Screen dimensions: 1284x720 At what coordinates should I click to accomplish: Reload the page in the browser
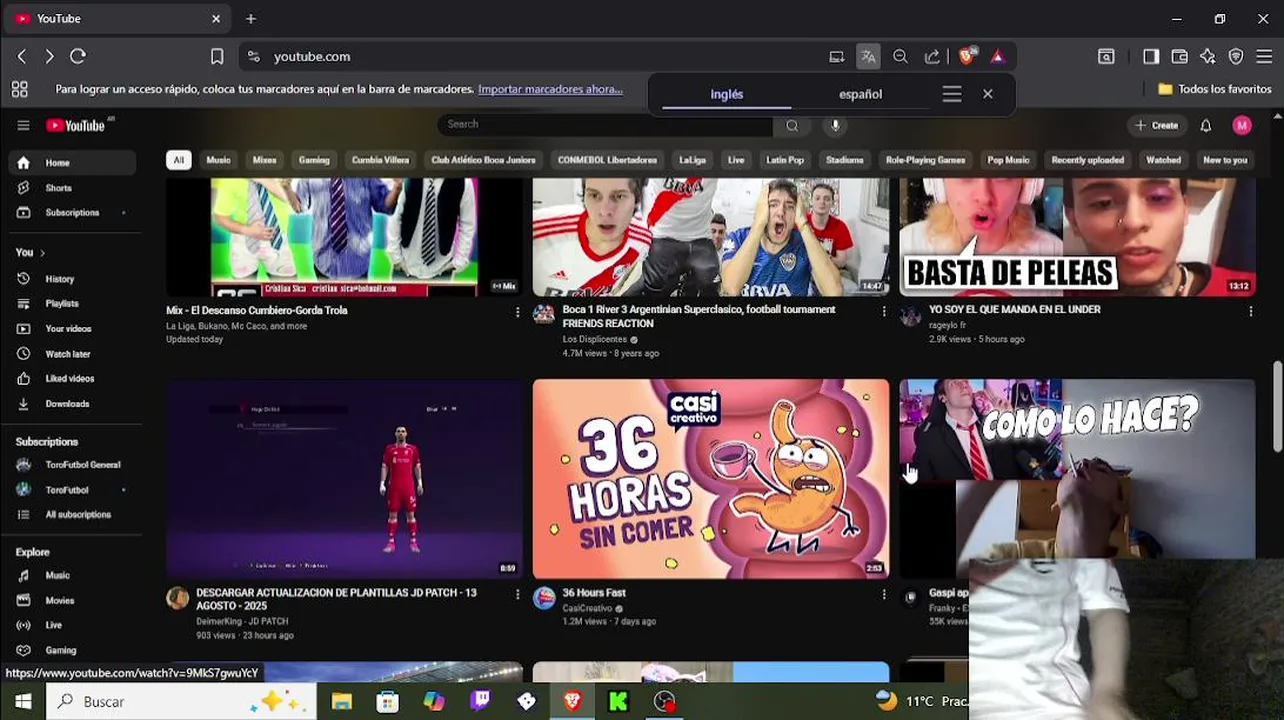[x=78, y=56]
